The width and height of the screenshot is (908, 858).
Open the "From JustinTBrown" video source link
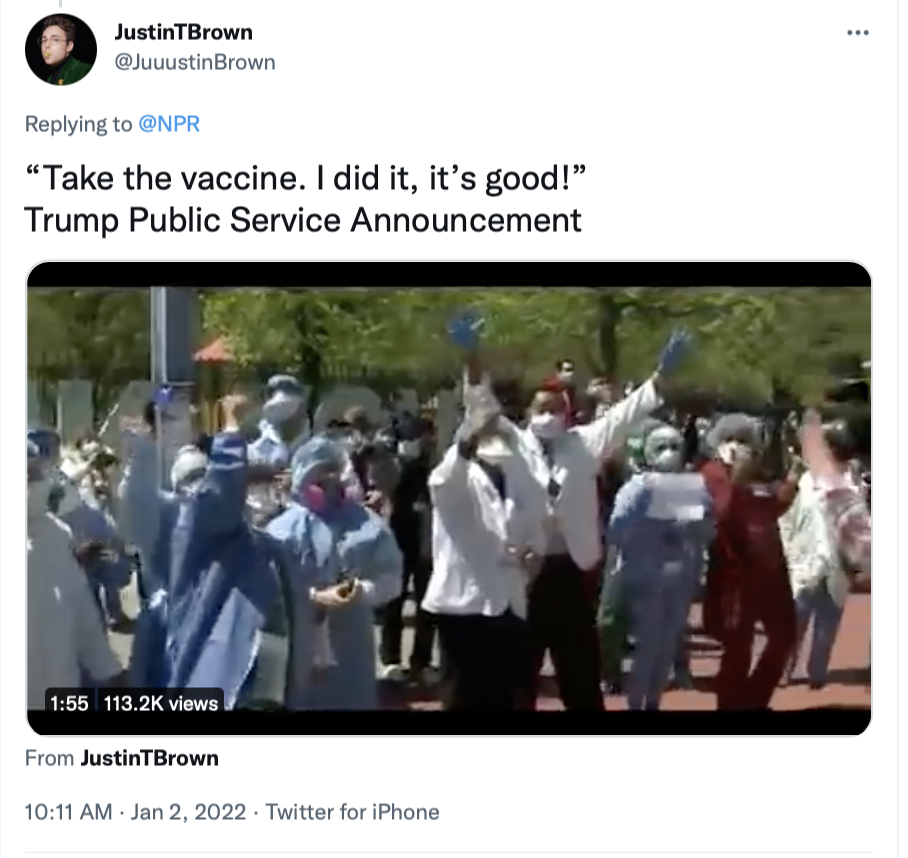pyautogui.click(x=149, y=758)
